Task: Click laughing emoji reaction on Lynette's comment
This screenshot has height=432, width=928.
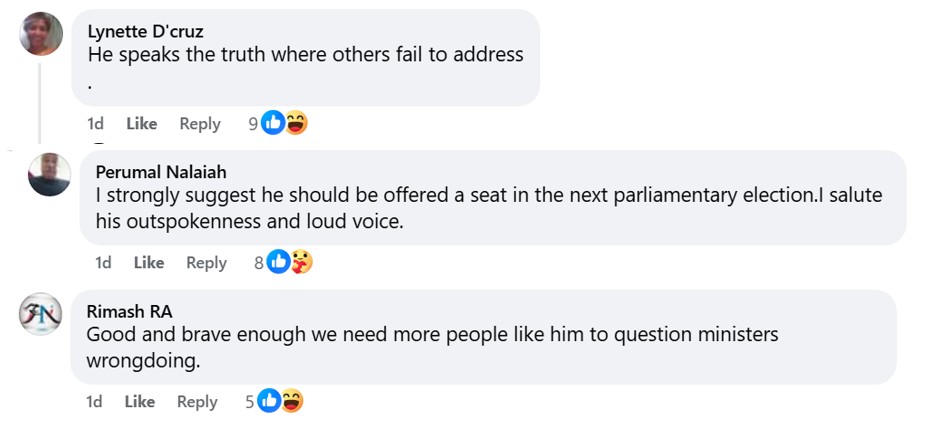Action: [296, 123]
